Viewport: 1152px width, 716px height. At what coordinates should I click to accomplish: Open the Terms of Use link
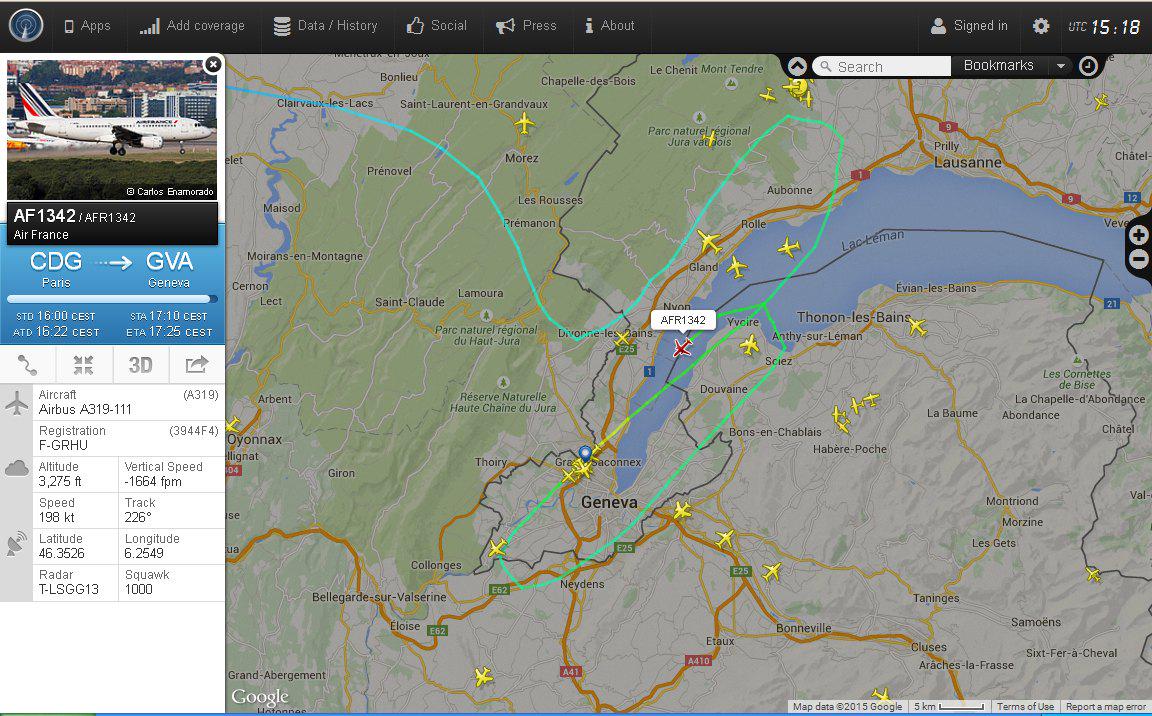(x=1025, y=706)
